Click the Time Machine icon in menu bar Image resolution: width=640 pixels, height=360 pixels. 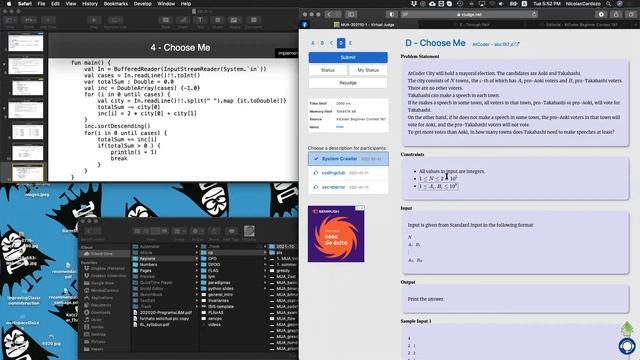click(460, 4)
